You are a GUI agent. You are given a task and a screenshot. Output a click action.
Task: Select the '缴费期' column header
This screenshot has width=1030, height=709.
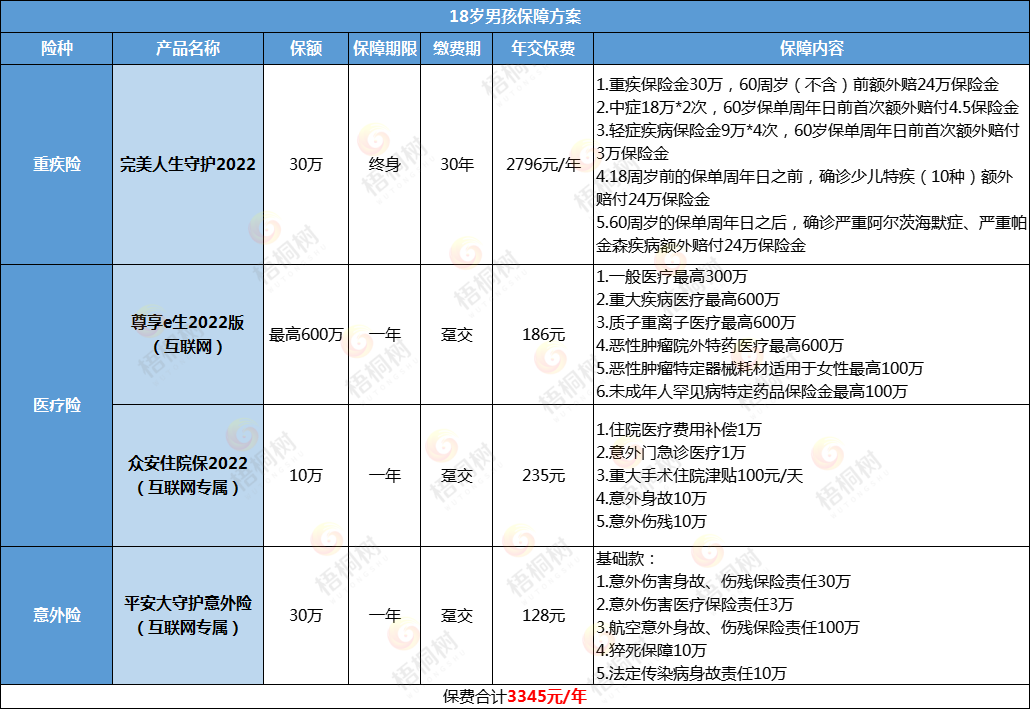(x=457, y=49)
